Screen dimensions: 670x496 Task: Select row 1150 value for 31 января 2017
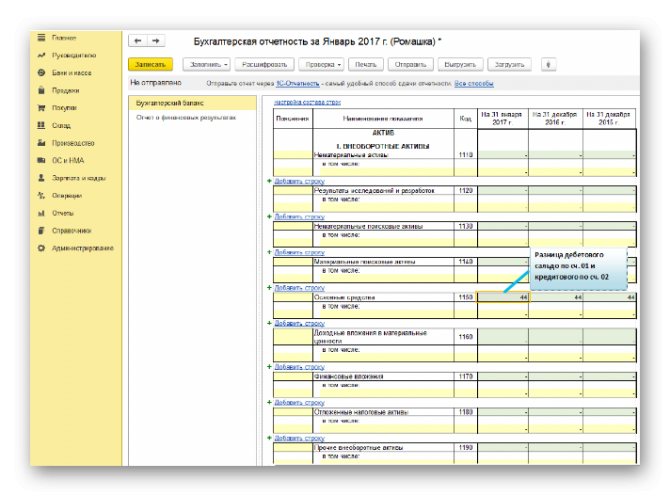[503, 297]
